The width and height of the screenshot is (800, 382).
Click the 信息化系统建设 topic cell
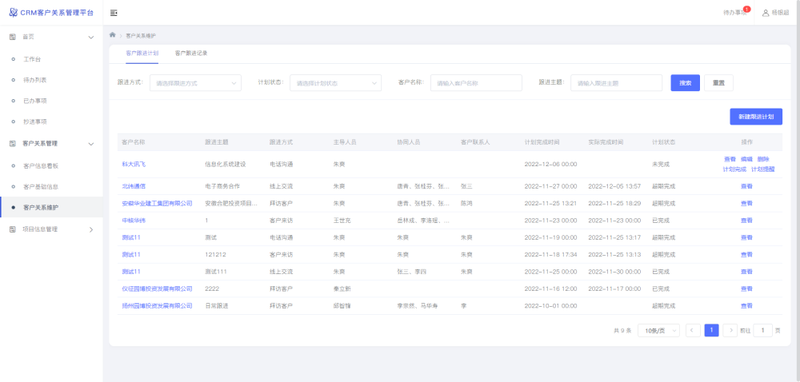(x=226, y=164)
